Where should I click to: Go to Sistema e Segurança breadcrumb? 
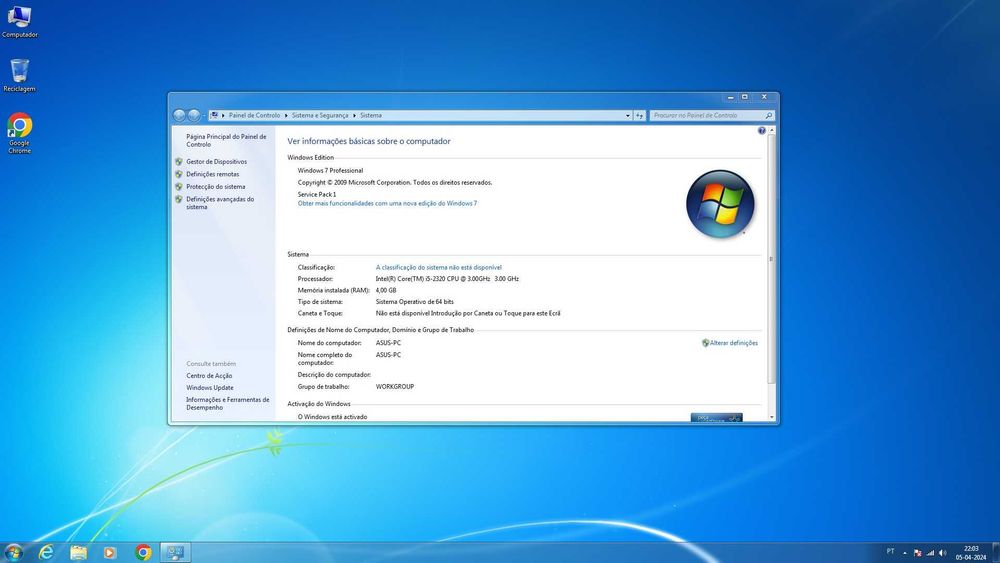pos(320,115)
